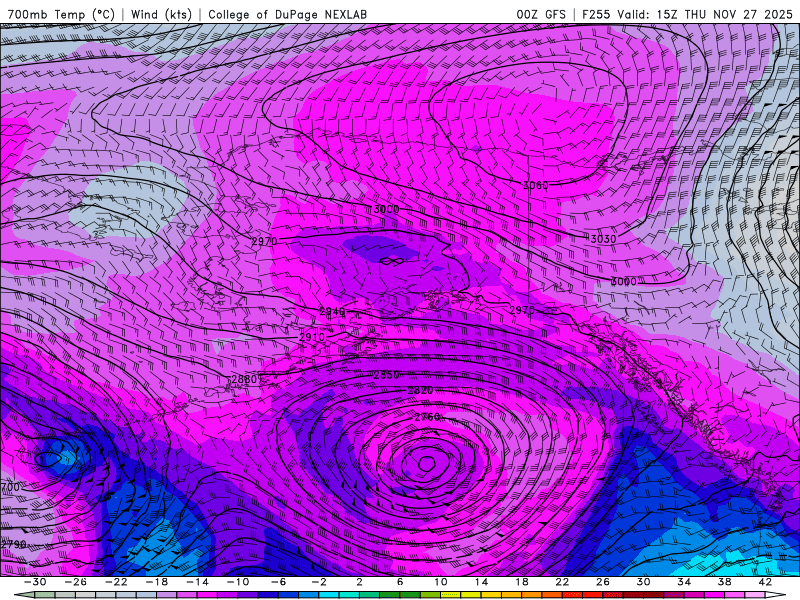Click the 3000 contour label below 3030
Screen dimensions: 800x600
tap(623, 281)
